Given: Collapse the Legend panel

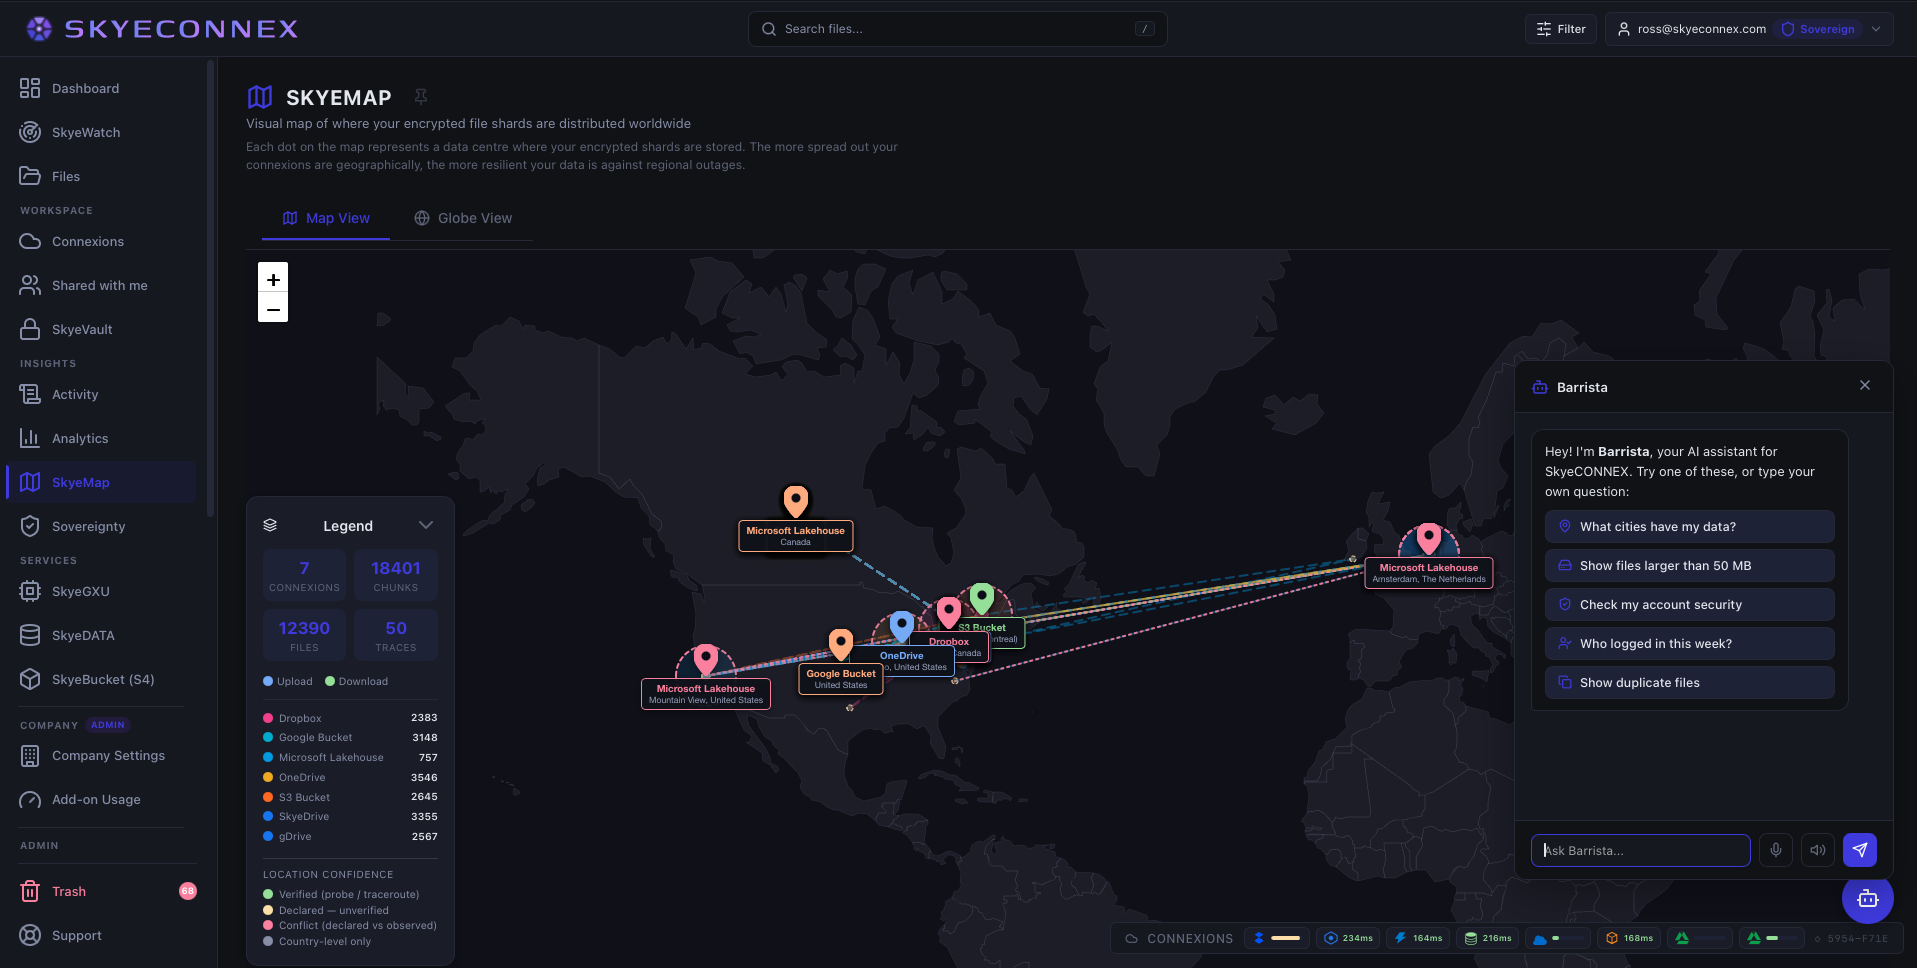Looking at the screenshot, I should pyautogui.click(x=426, y=525).
